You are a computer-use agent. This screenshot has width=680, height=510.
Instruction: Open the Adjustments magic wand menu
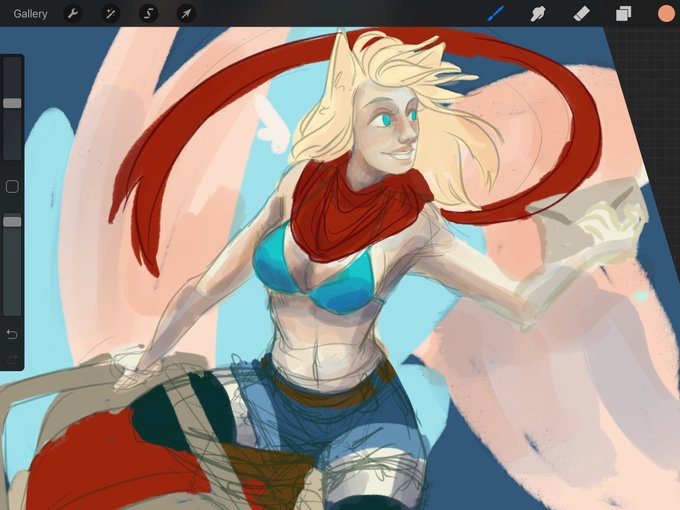pos(111,14)
